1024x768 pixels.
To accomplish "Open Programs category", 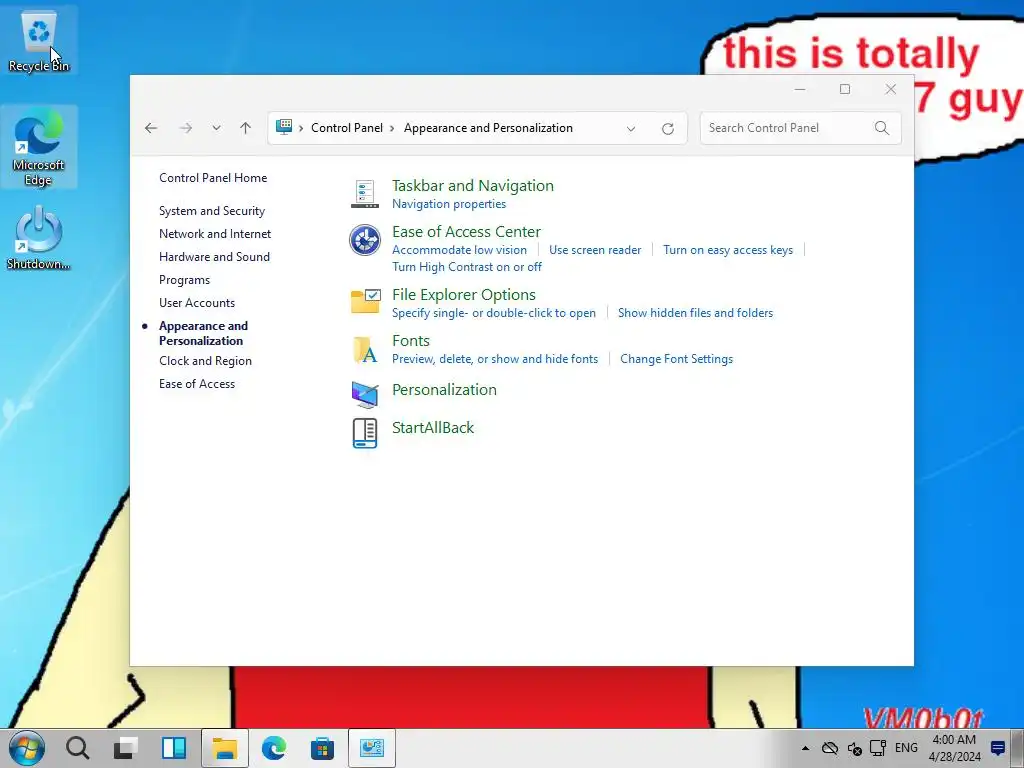I will [185, 280].
